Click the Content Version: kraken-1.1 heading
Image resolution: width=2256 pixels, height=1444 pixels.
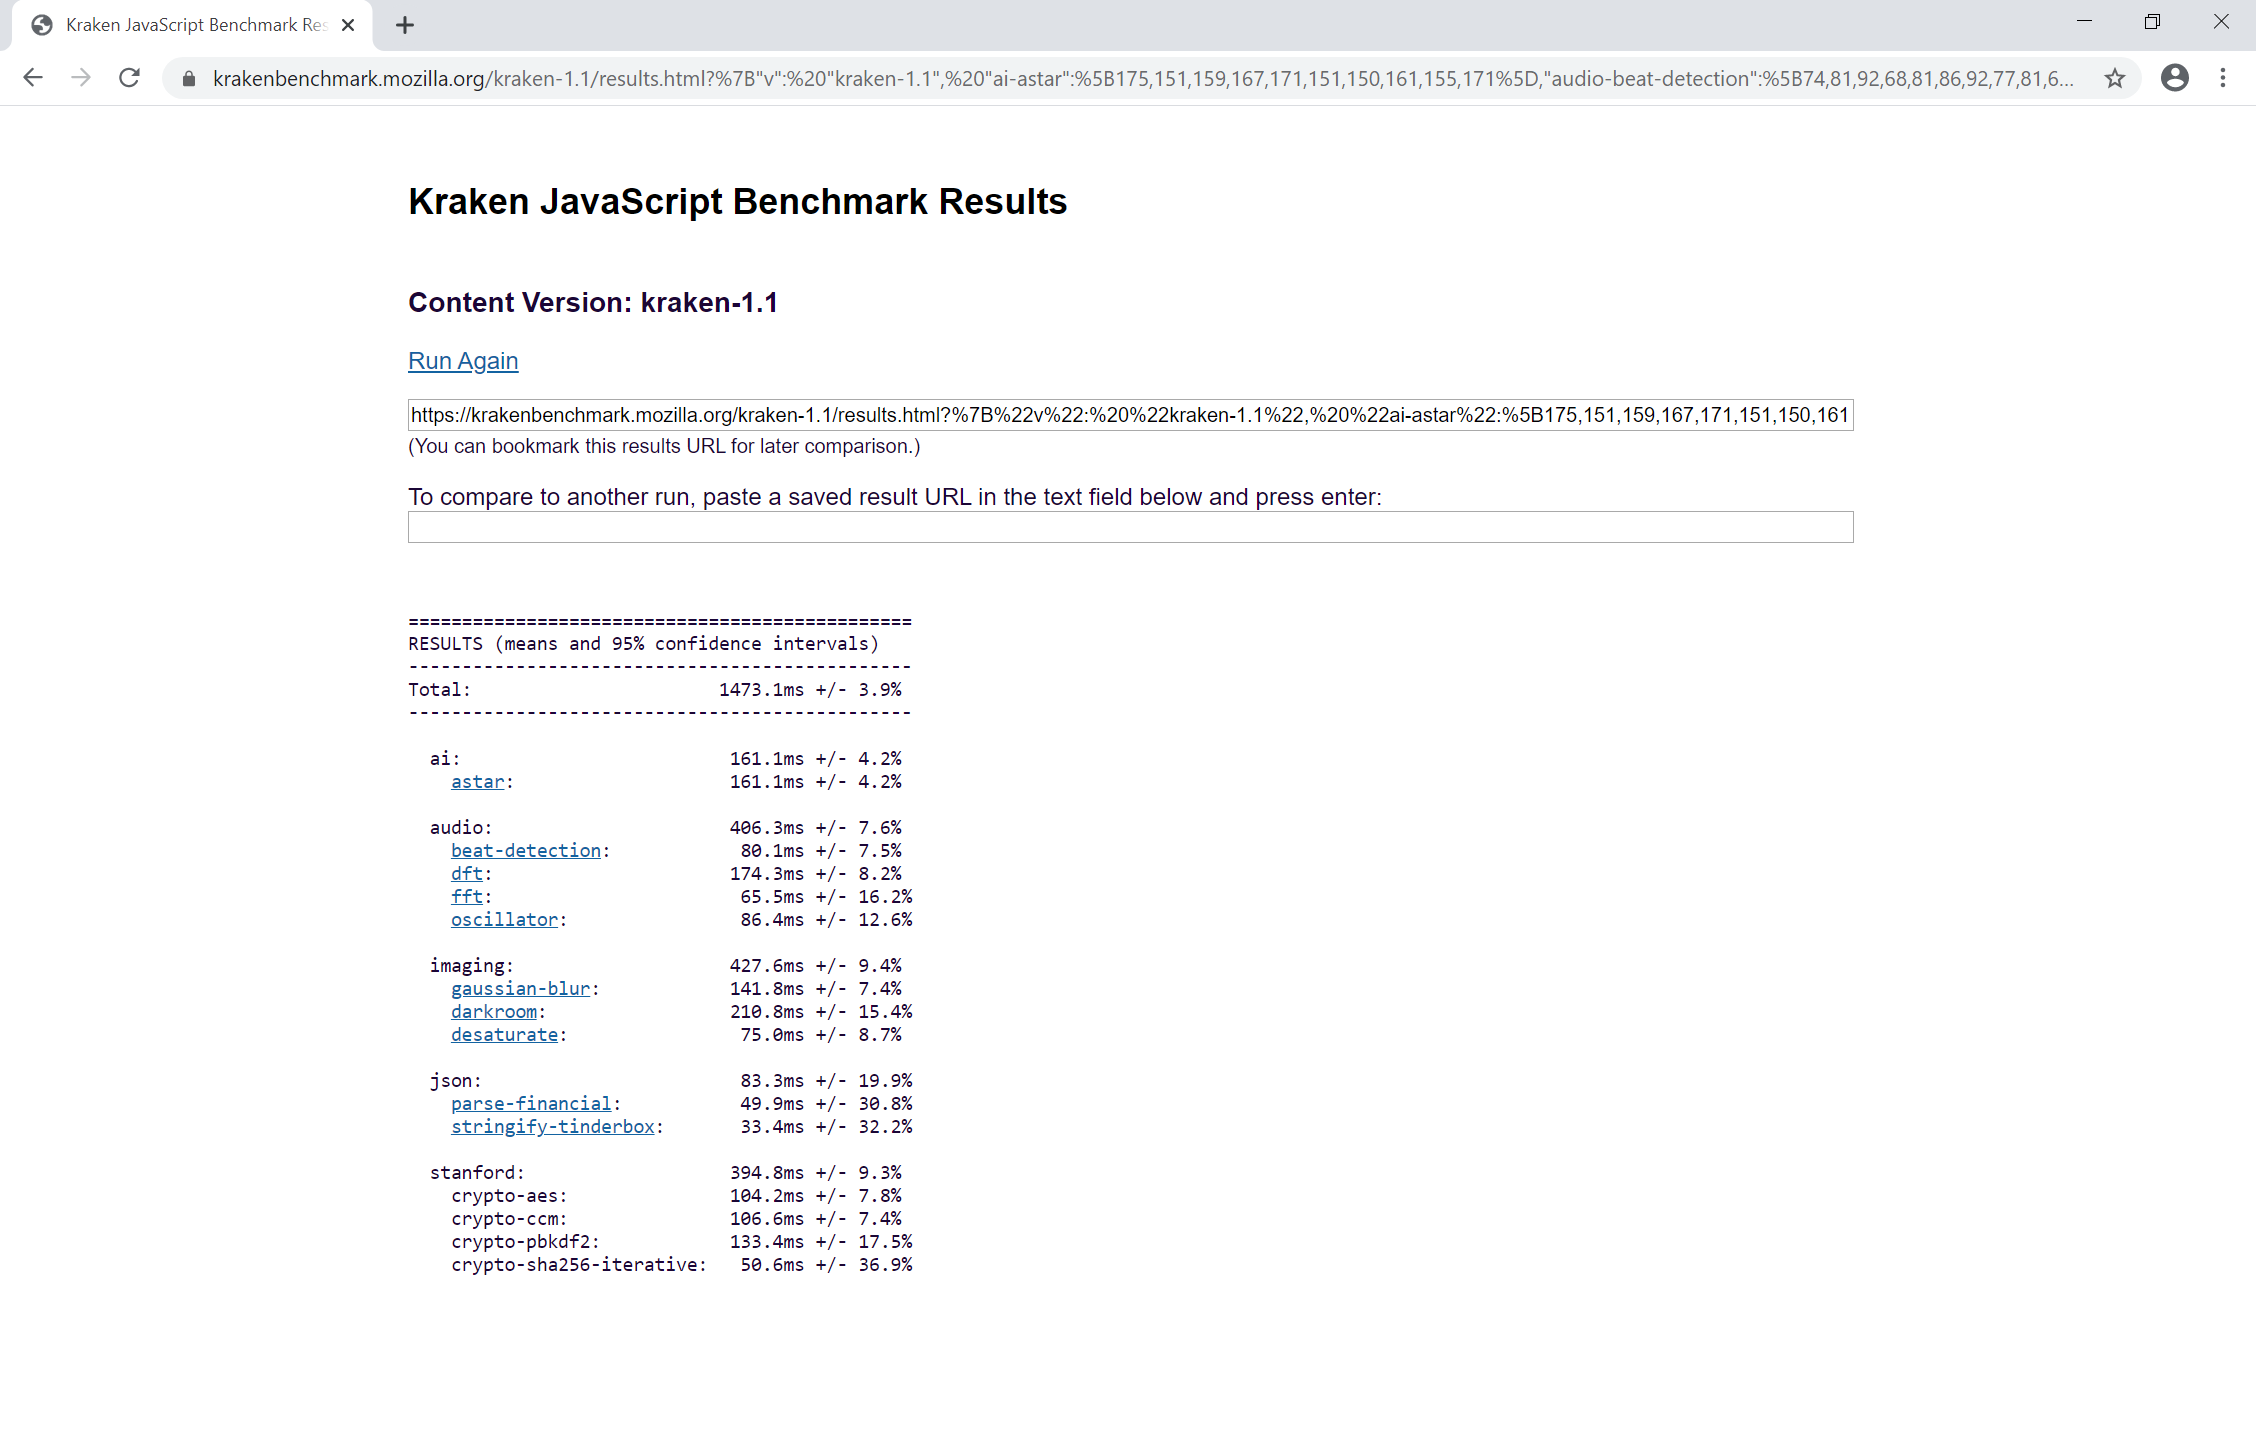(x=593, y=303)
